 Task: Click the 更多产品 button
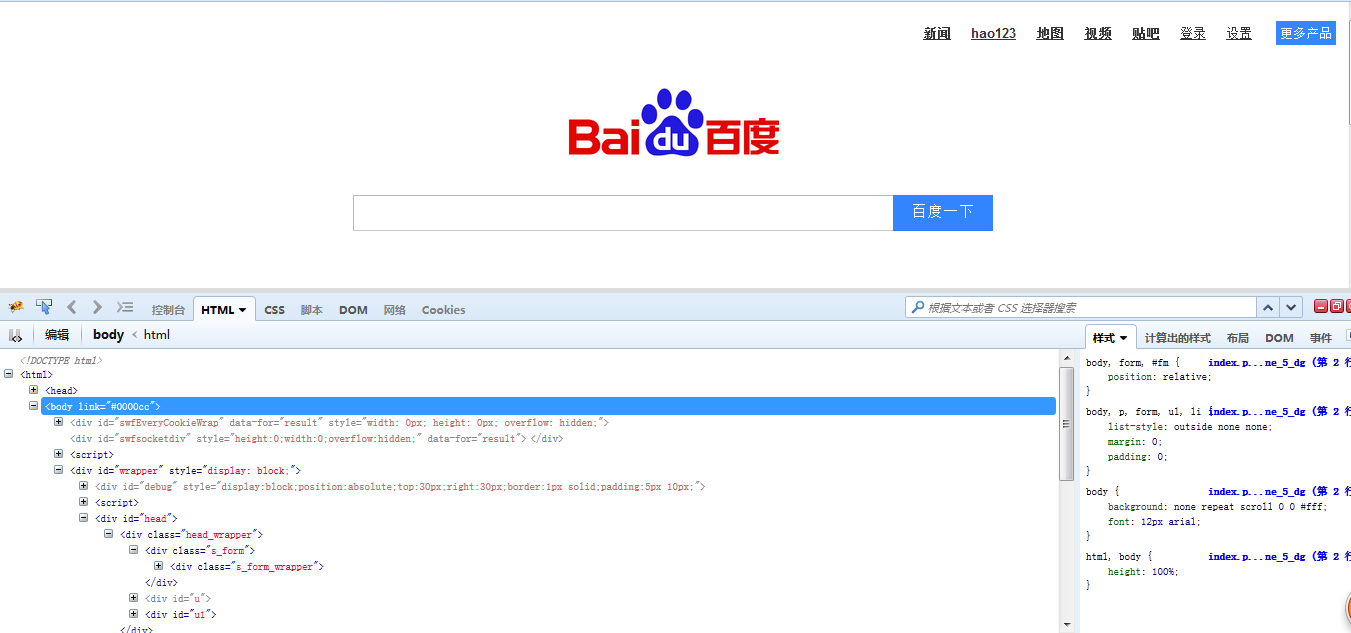click(x=1306, y=33)
